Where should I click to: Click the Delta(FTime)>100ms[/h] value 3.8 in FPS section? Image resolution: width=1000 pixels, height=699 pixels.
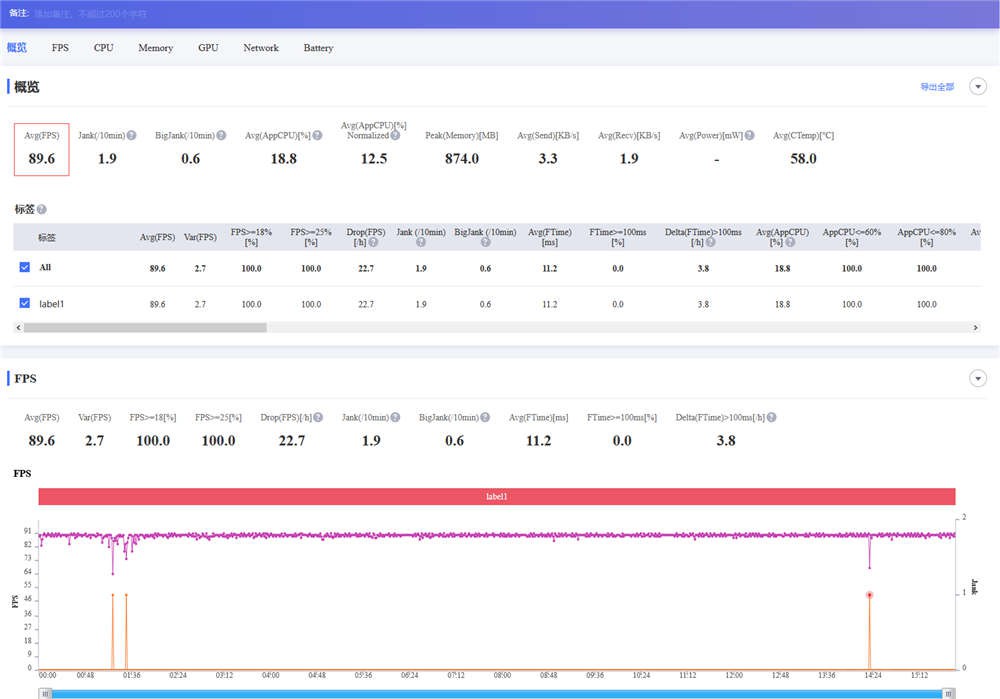pyautogui.click(x=726, y=441)
